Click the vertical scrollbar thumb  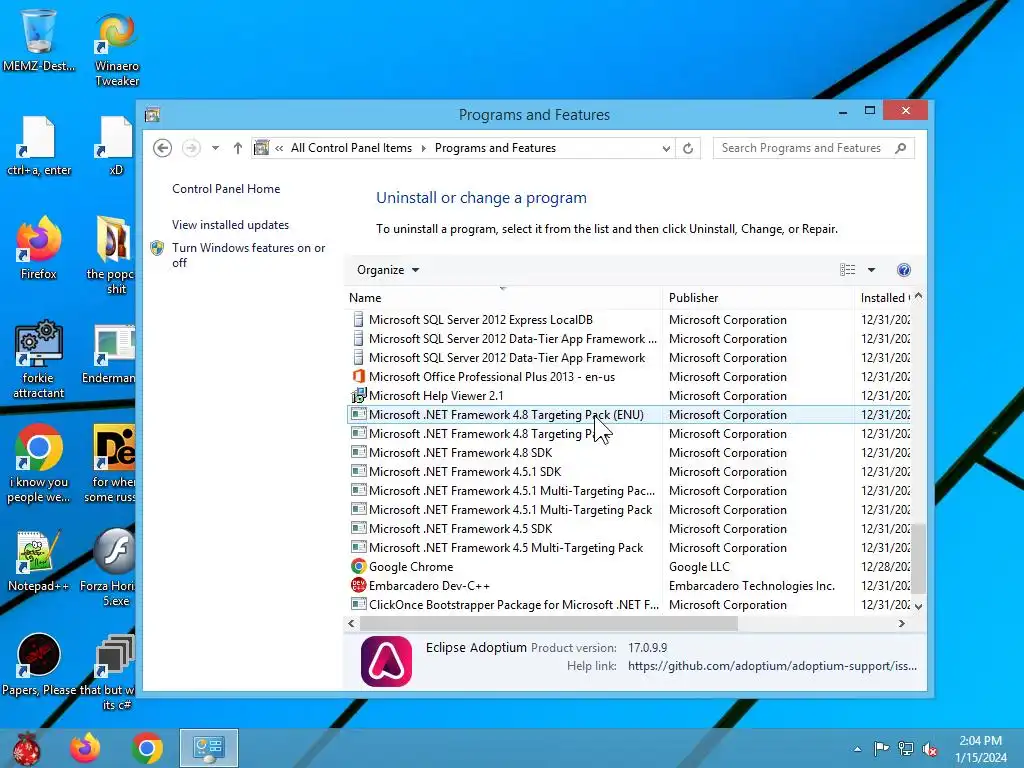tap(918, 559)
